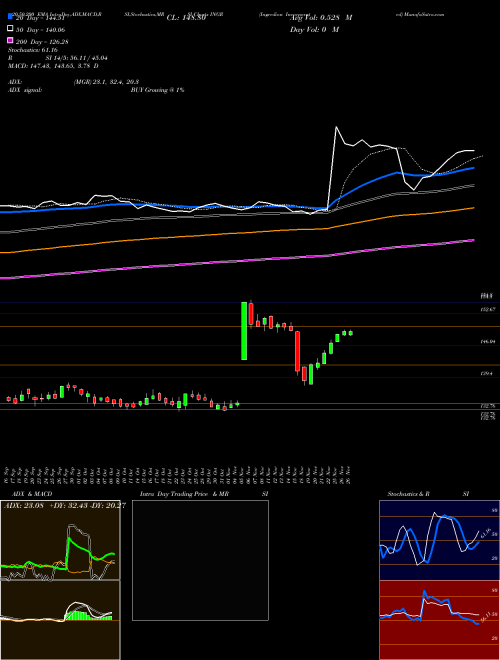Click the 'CL: 148.80' closing price label
The image size is (500, 660).
(186, 18)
